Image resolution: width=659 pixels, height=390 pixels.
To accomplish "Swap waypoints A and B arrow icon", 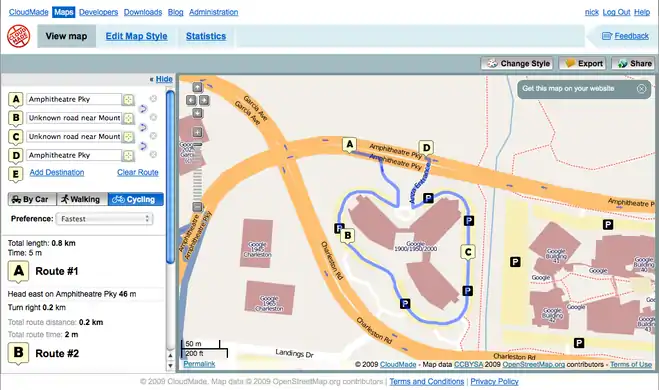I will pyautogui.click(x=143, y=109).
